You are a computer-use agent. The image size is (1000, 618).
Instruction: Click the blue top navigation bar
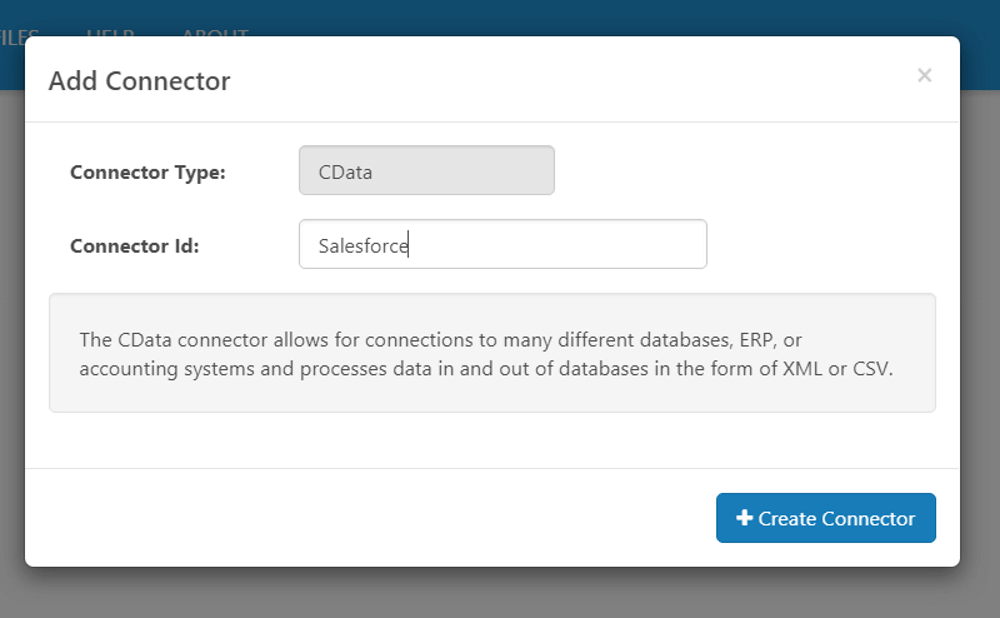click(x=600, y=17)
